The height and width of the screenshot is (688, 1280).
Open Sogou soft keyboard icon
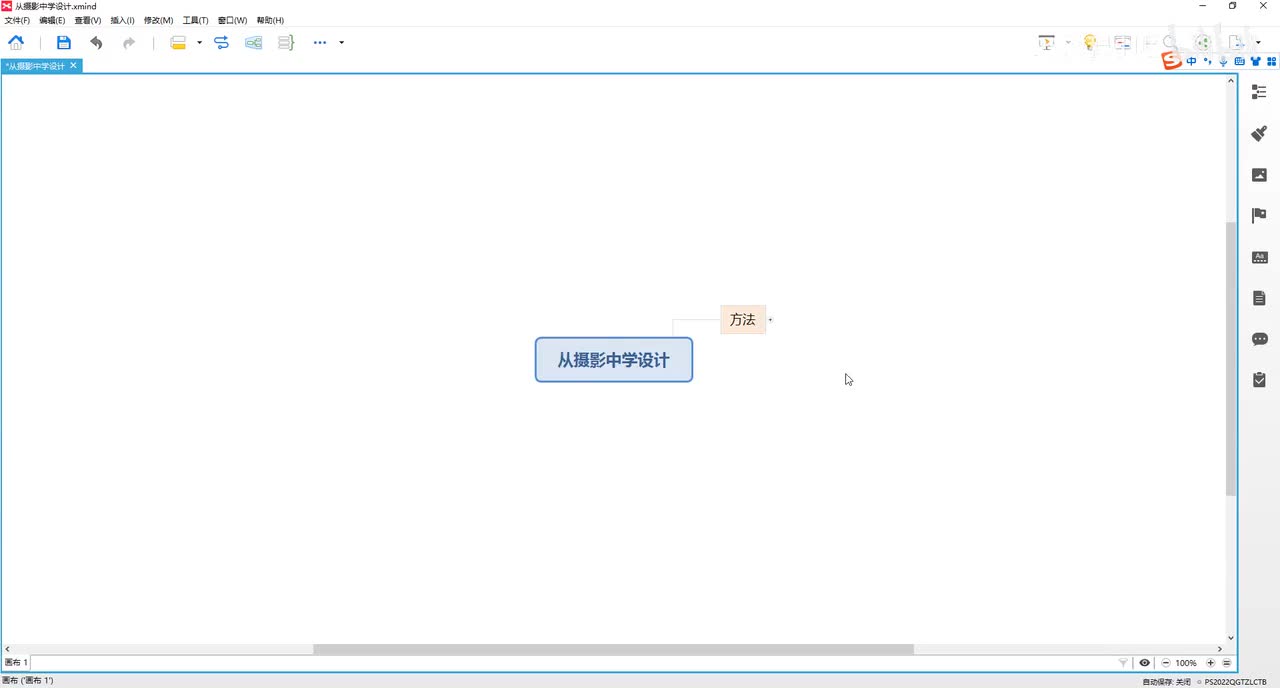click(x=1240, y=61)
